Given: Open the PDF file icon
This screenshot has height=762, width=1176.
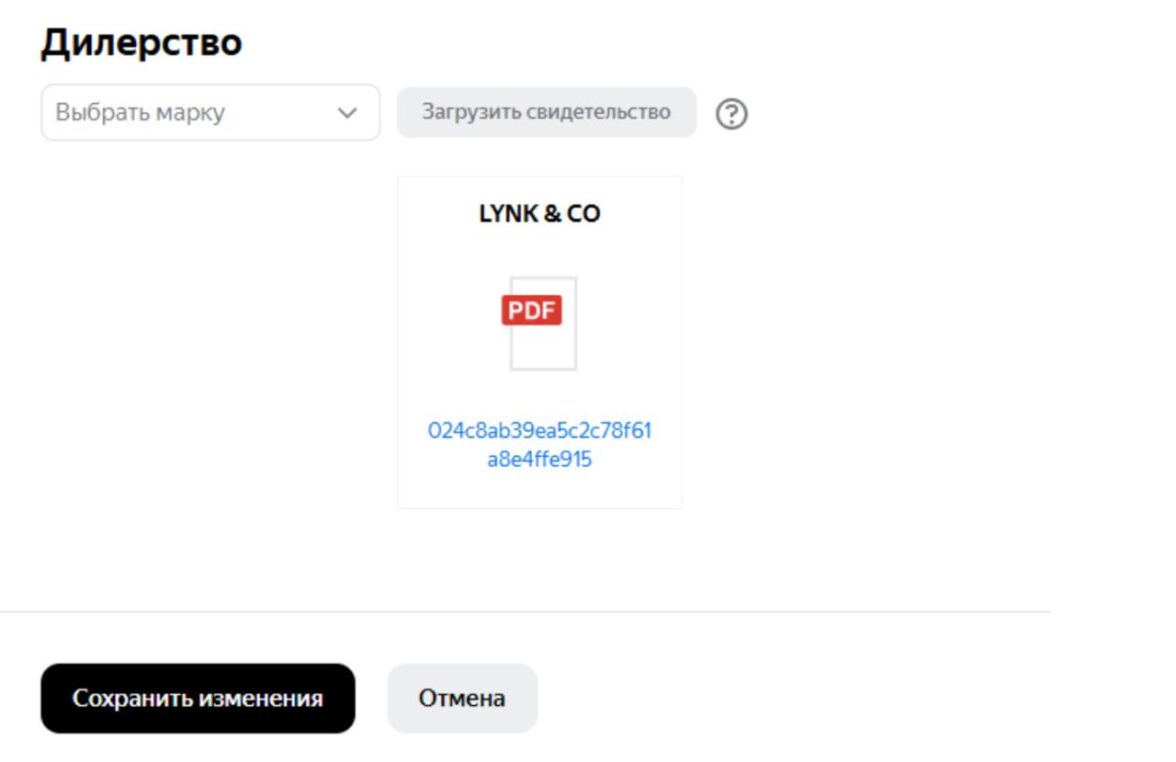Looking at the screenshot, I should [539, 323].
